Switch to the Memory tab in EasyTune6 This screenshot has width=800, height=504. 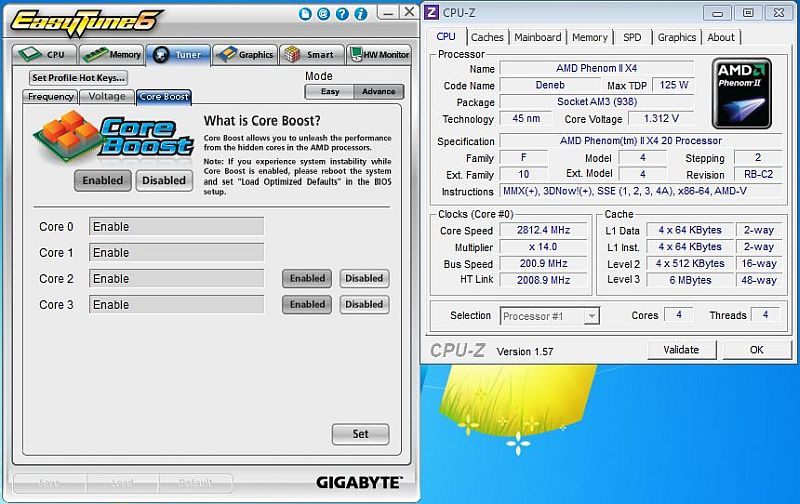[x=112, y=55]
